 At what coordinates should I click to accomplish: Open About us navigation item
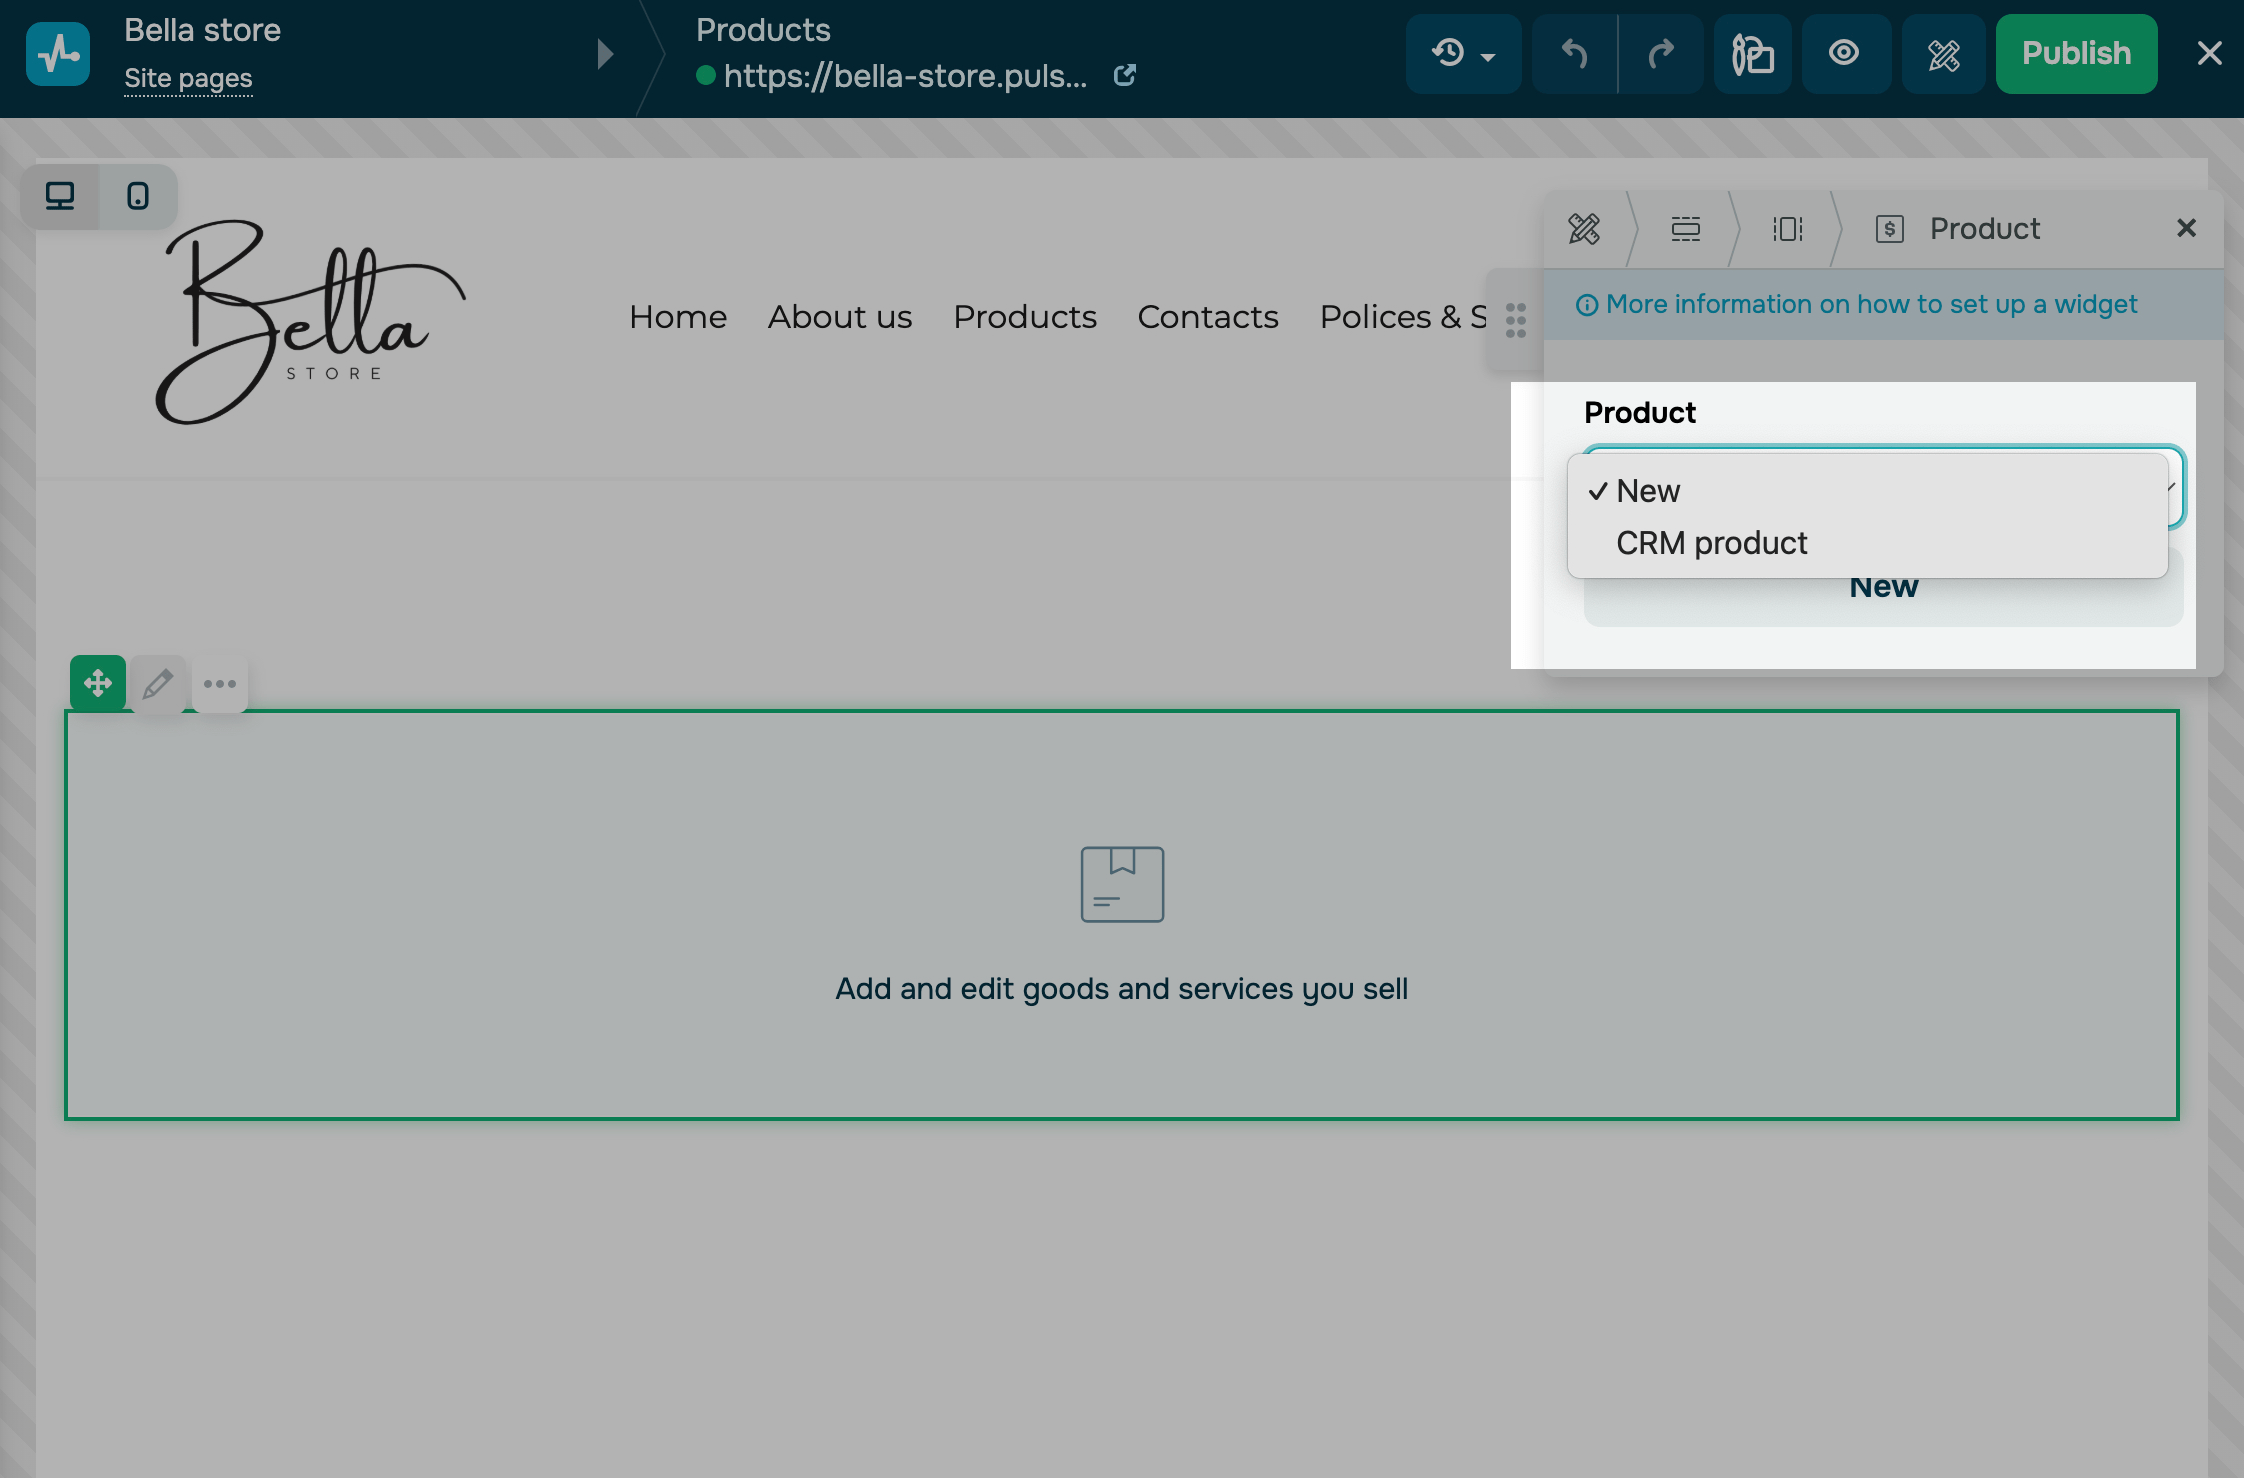839,317
